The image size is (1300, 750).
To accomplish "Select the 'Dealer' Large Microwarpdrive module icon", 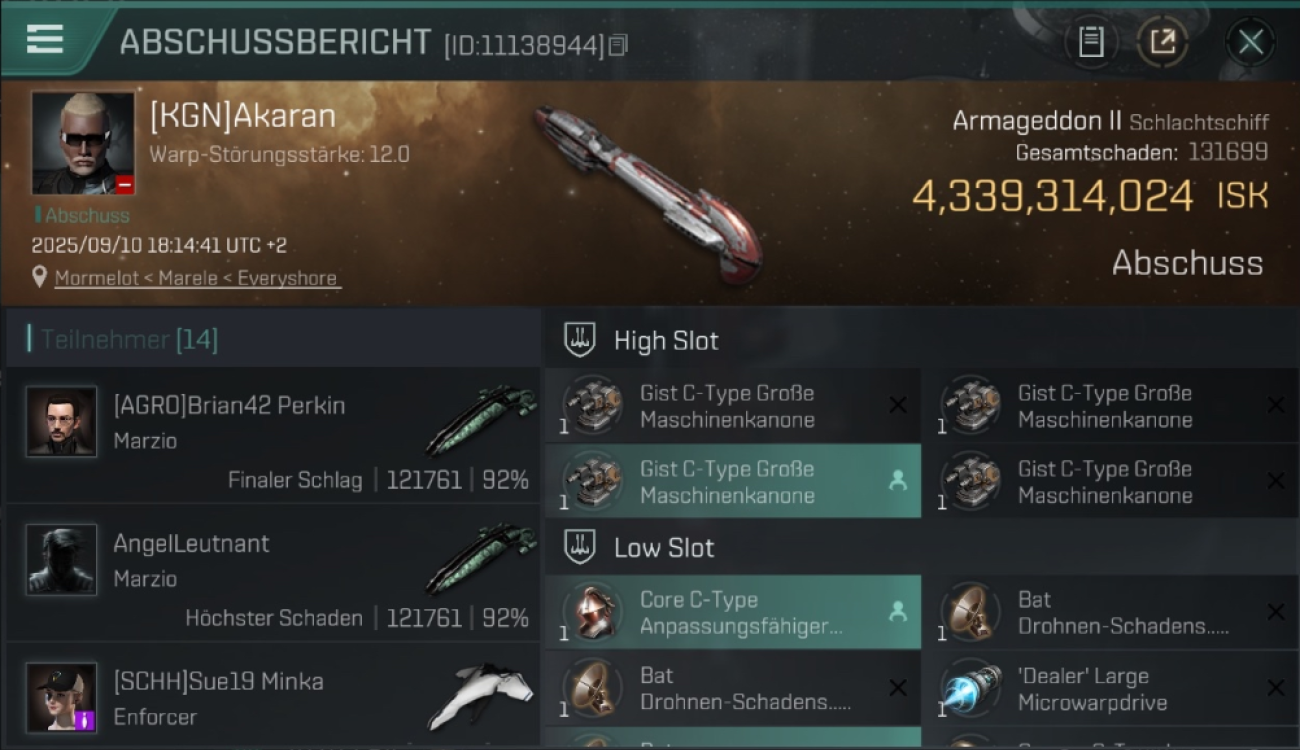I will click(969, 688).
